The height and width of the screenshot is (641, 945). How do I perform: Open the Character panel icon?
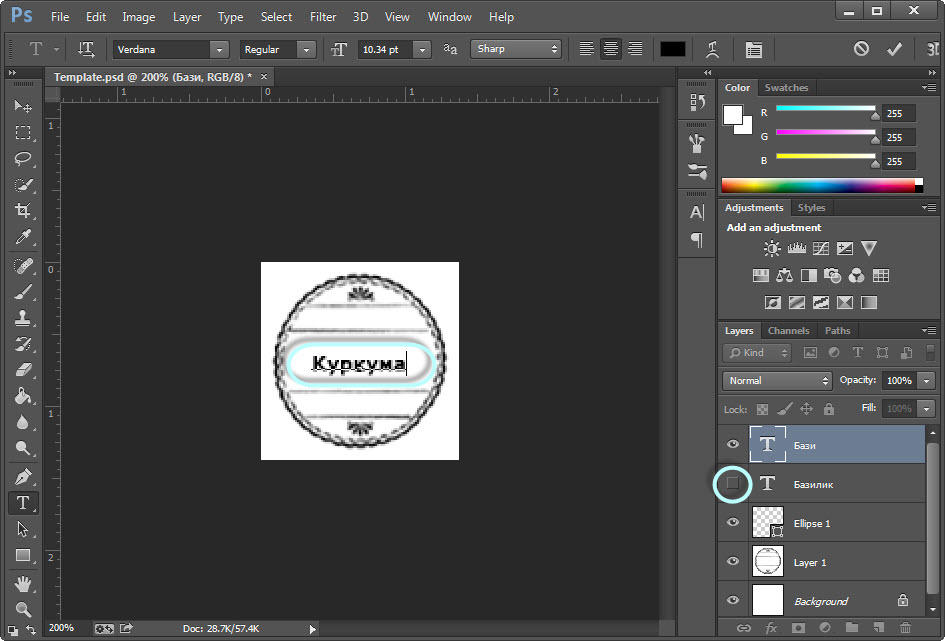[x=696, y=211]
